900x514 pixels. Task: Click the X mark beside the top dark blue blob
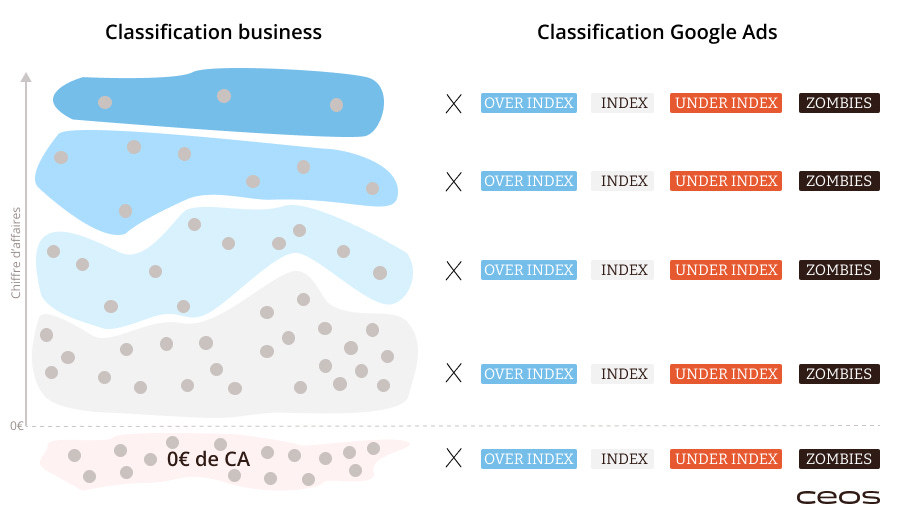click(453, 104)
